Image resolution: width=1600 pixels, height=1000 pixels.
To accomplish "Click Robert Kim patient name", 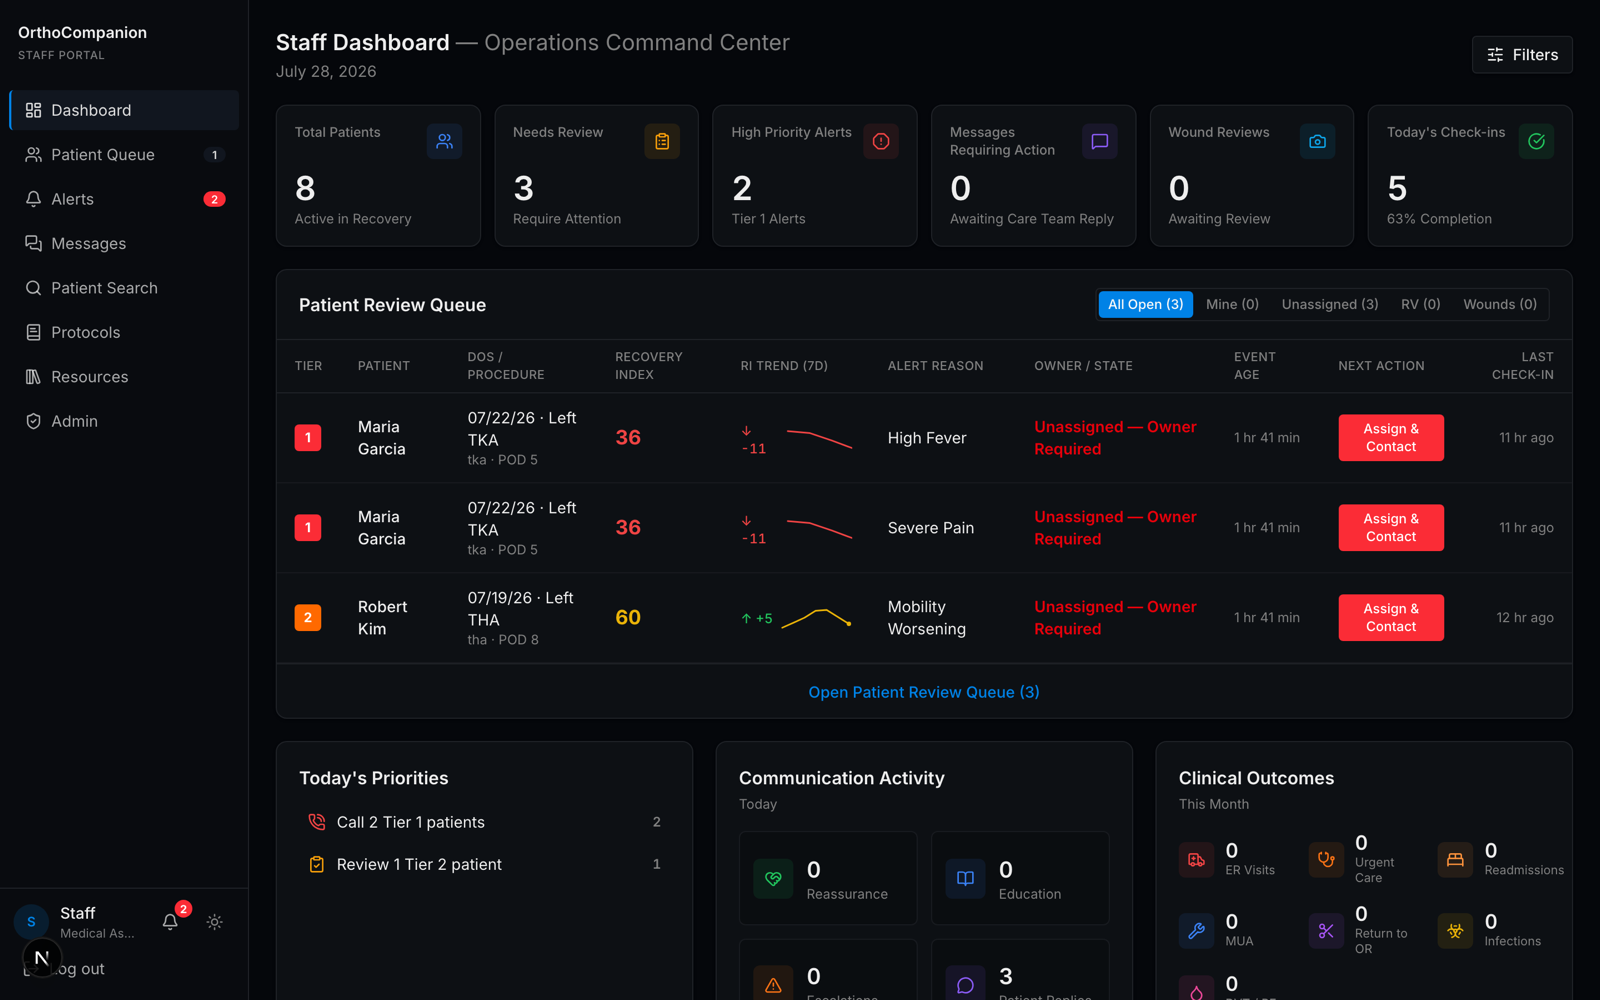I will tap(382, 618).
